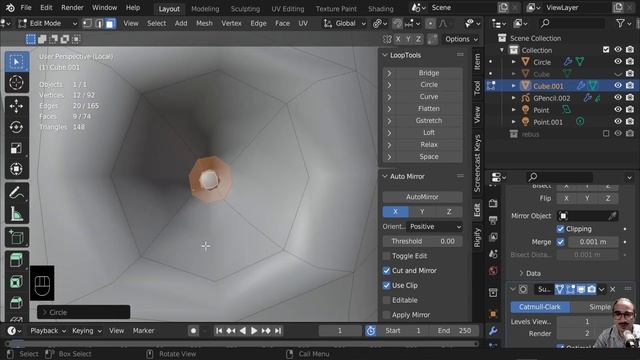Click the AutoMirror button
Viewport: 640px width, 360px height.
tap(422, 197)
